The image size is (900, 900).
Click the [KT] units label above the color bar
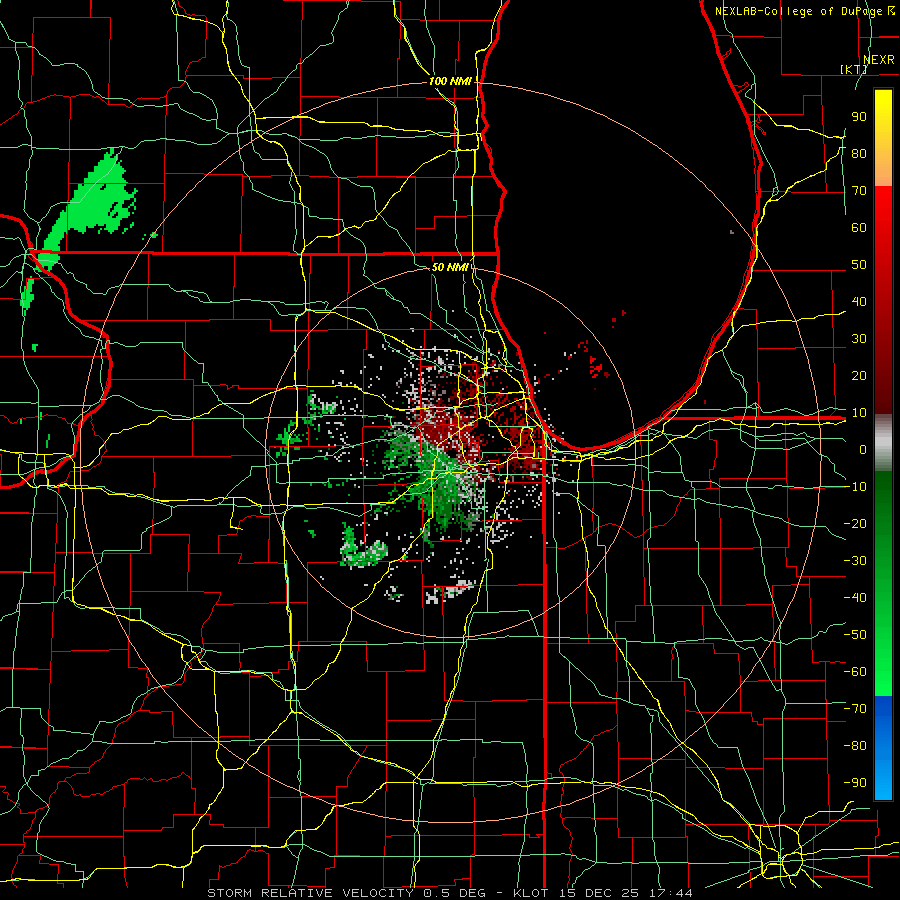click(854, 69)
